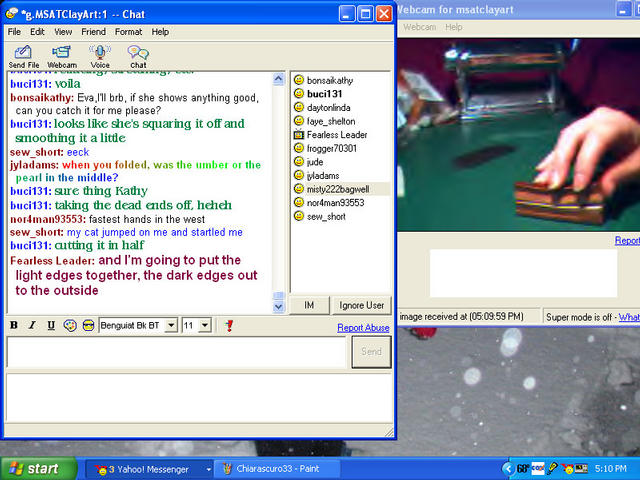This screenshot has width=640, height=480.
Task: Toggle underline text formatting
Action: pos(51,325)
